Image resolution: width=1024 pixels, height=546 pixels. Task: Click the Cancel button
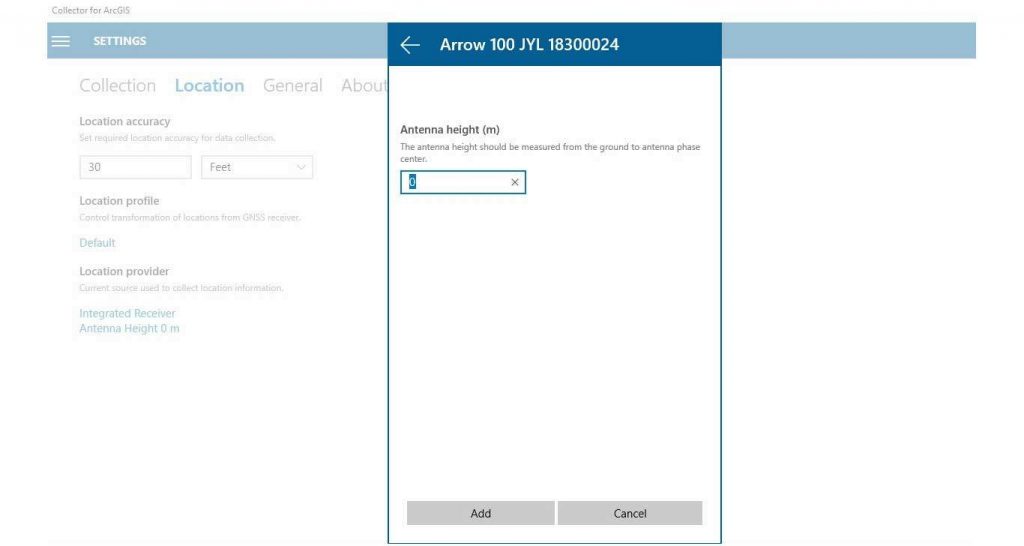pyautogui.click(x=630, y=513)
